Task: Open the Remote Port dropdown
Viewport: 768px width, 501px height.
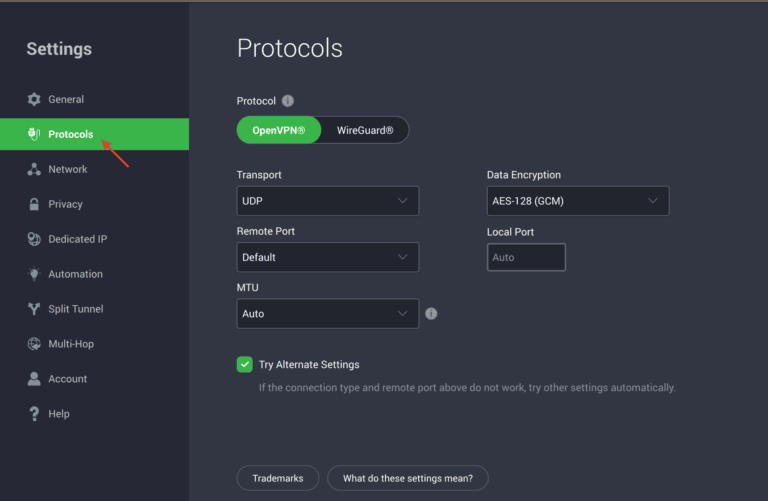Action: click(x=327, y=257)
